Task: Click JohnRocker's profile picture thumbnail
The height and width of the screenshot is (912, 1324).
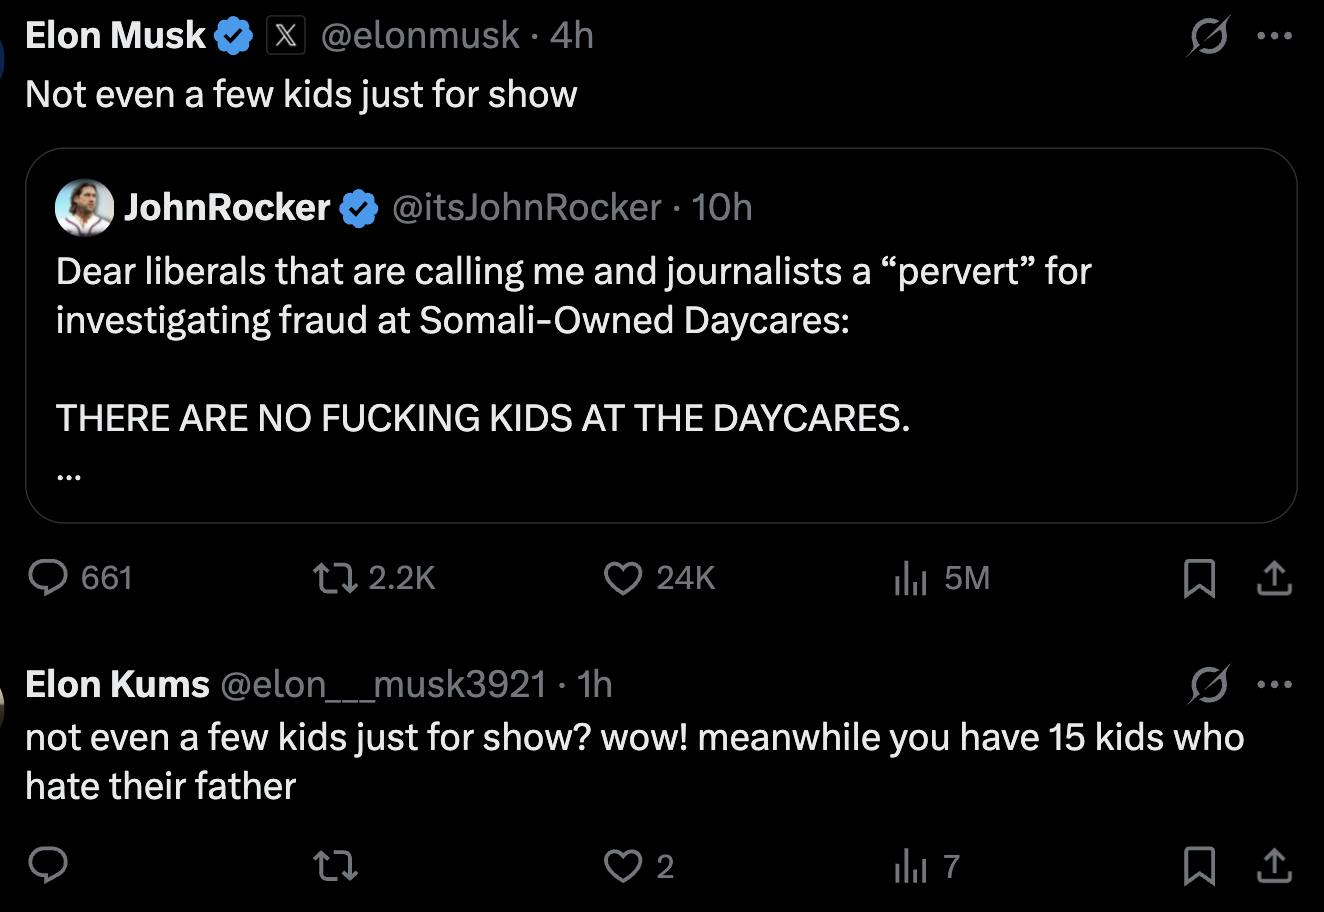Action: [84, 208]
